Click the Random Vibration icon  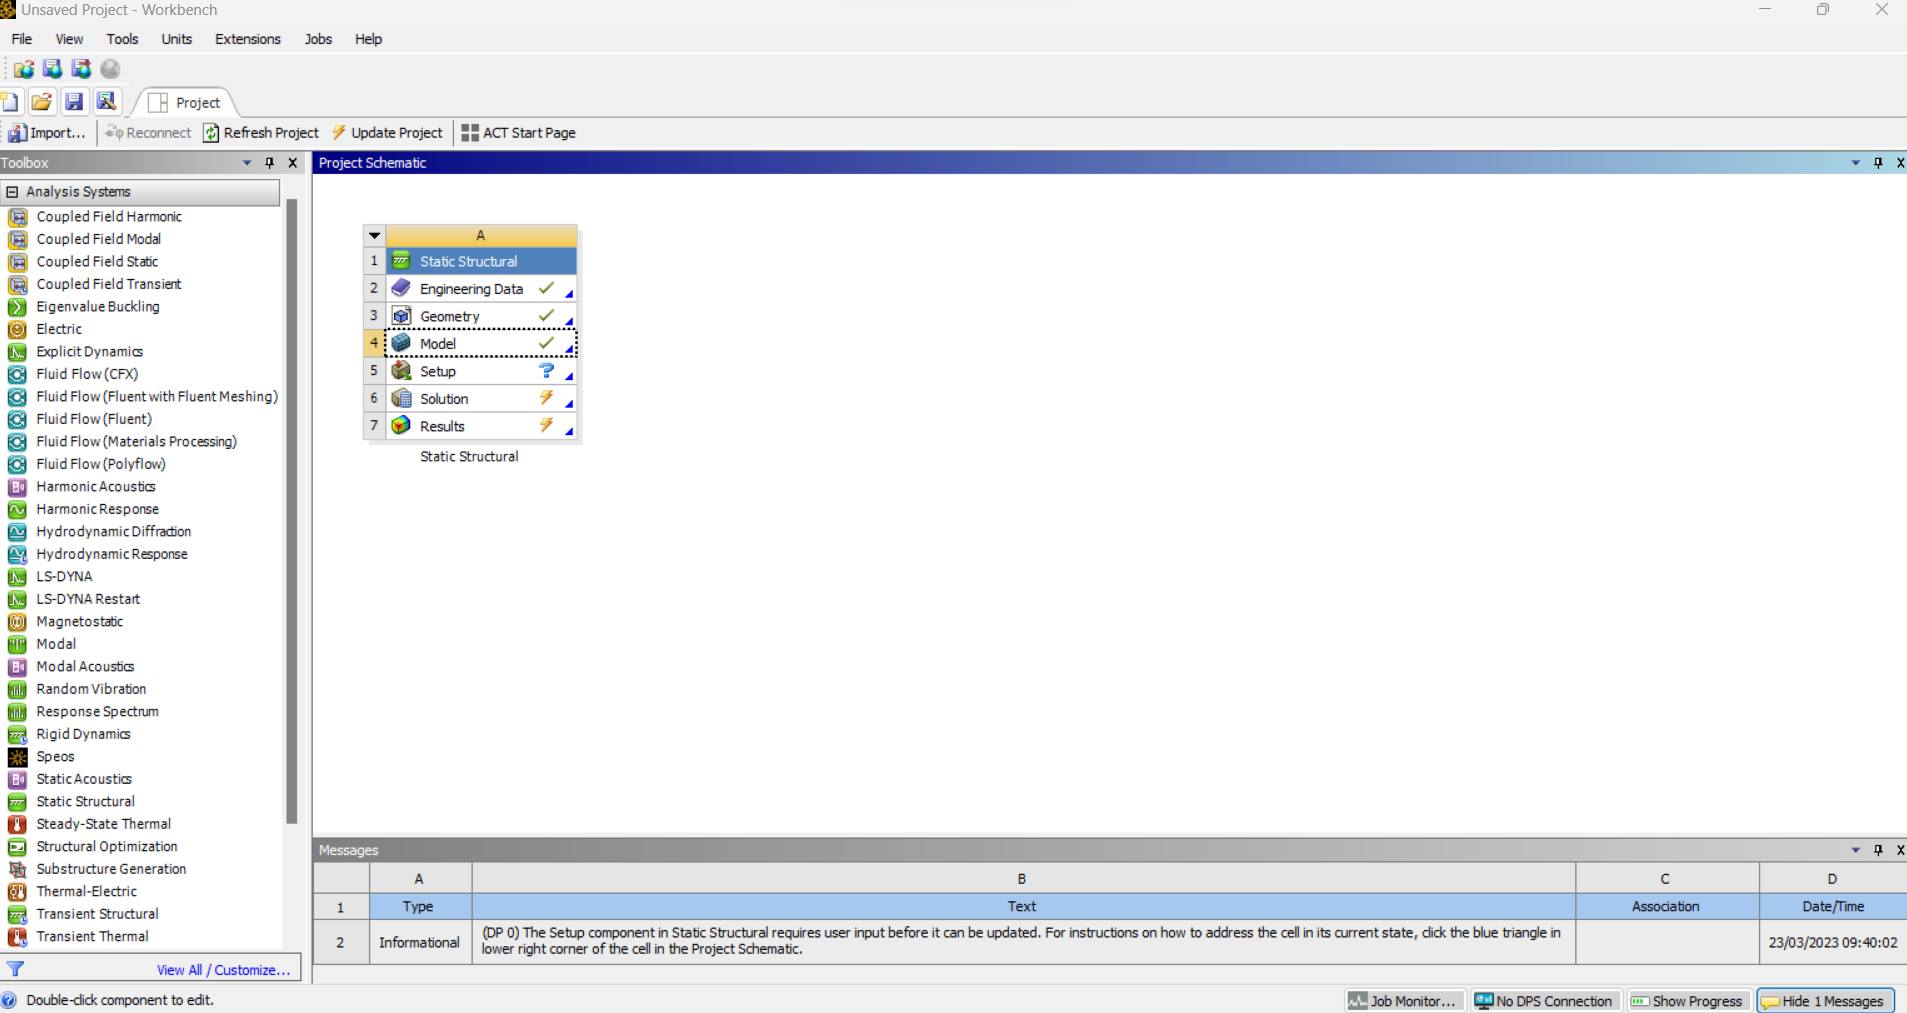(x=17, y=689)
